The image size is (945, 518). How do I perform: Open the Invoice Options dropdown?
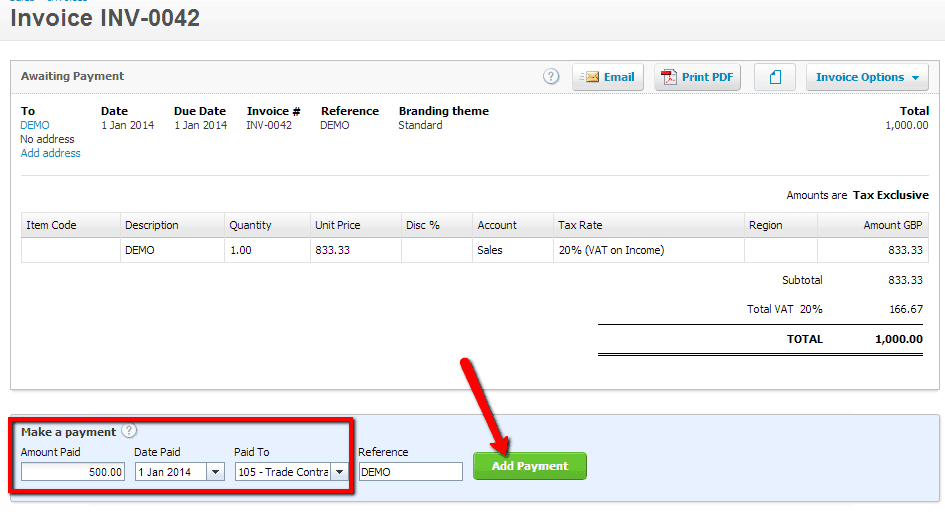tap(867, 77)
